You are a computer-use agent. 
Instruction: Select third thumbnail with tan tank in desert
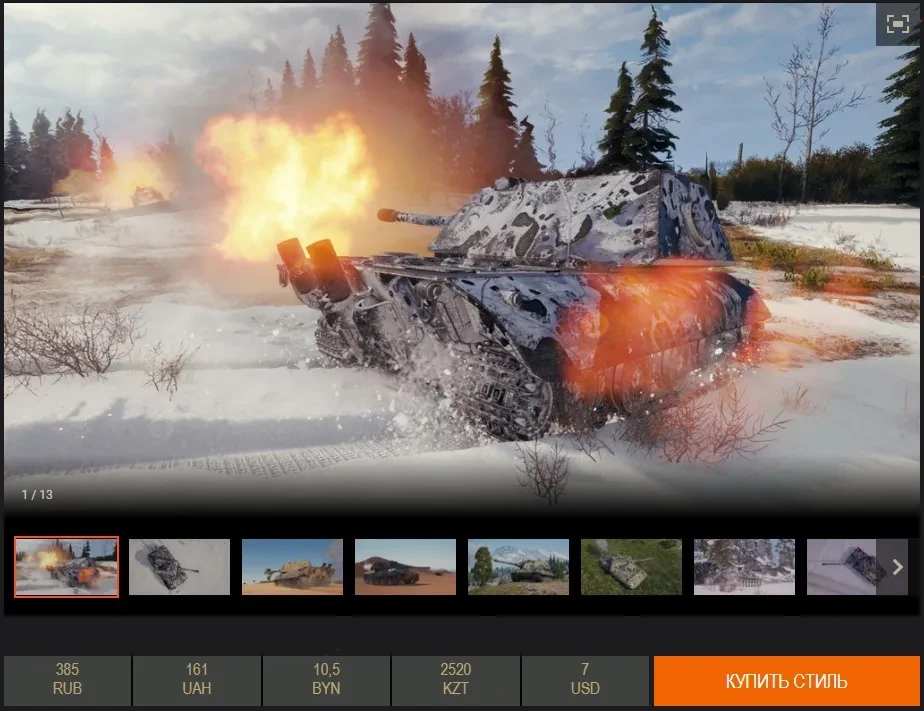tap(292, 567)
